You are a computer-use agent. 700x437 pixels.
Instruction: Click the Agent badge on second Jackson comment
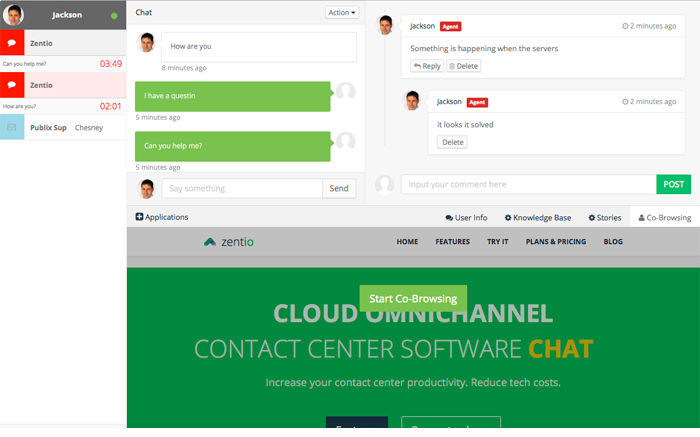click(477, 102)
